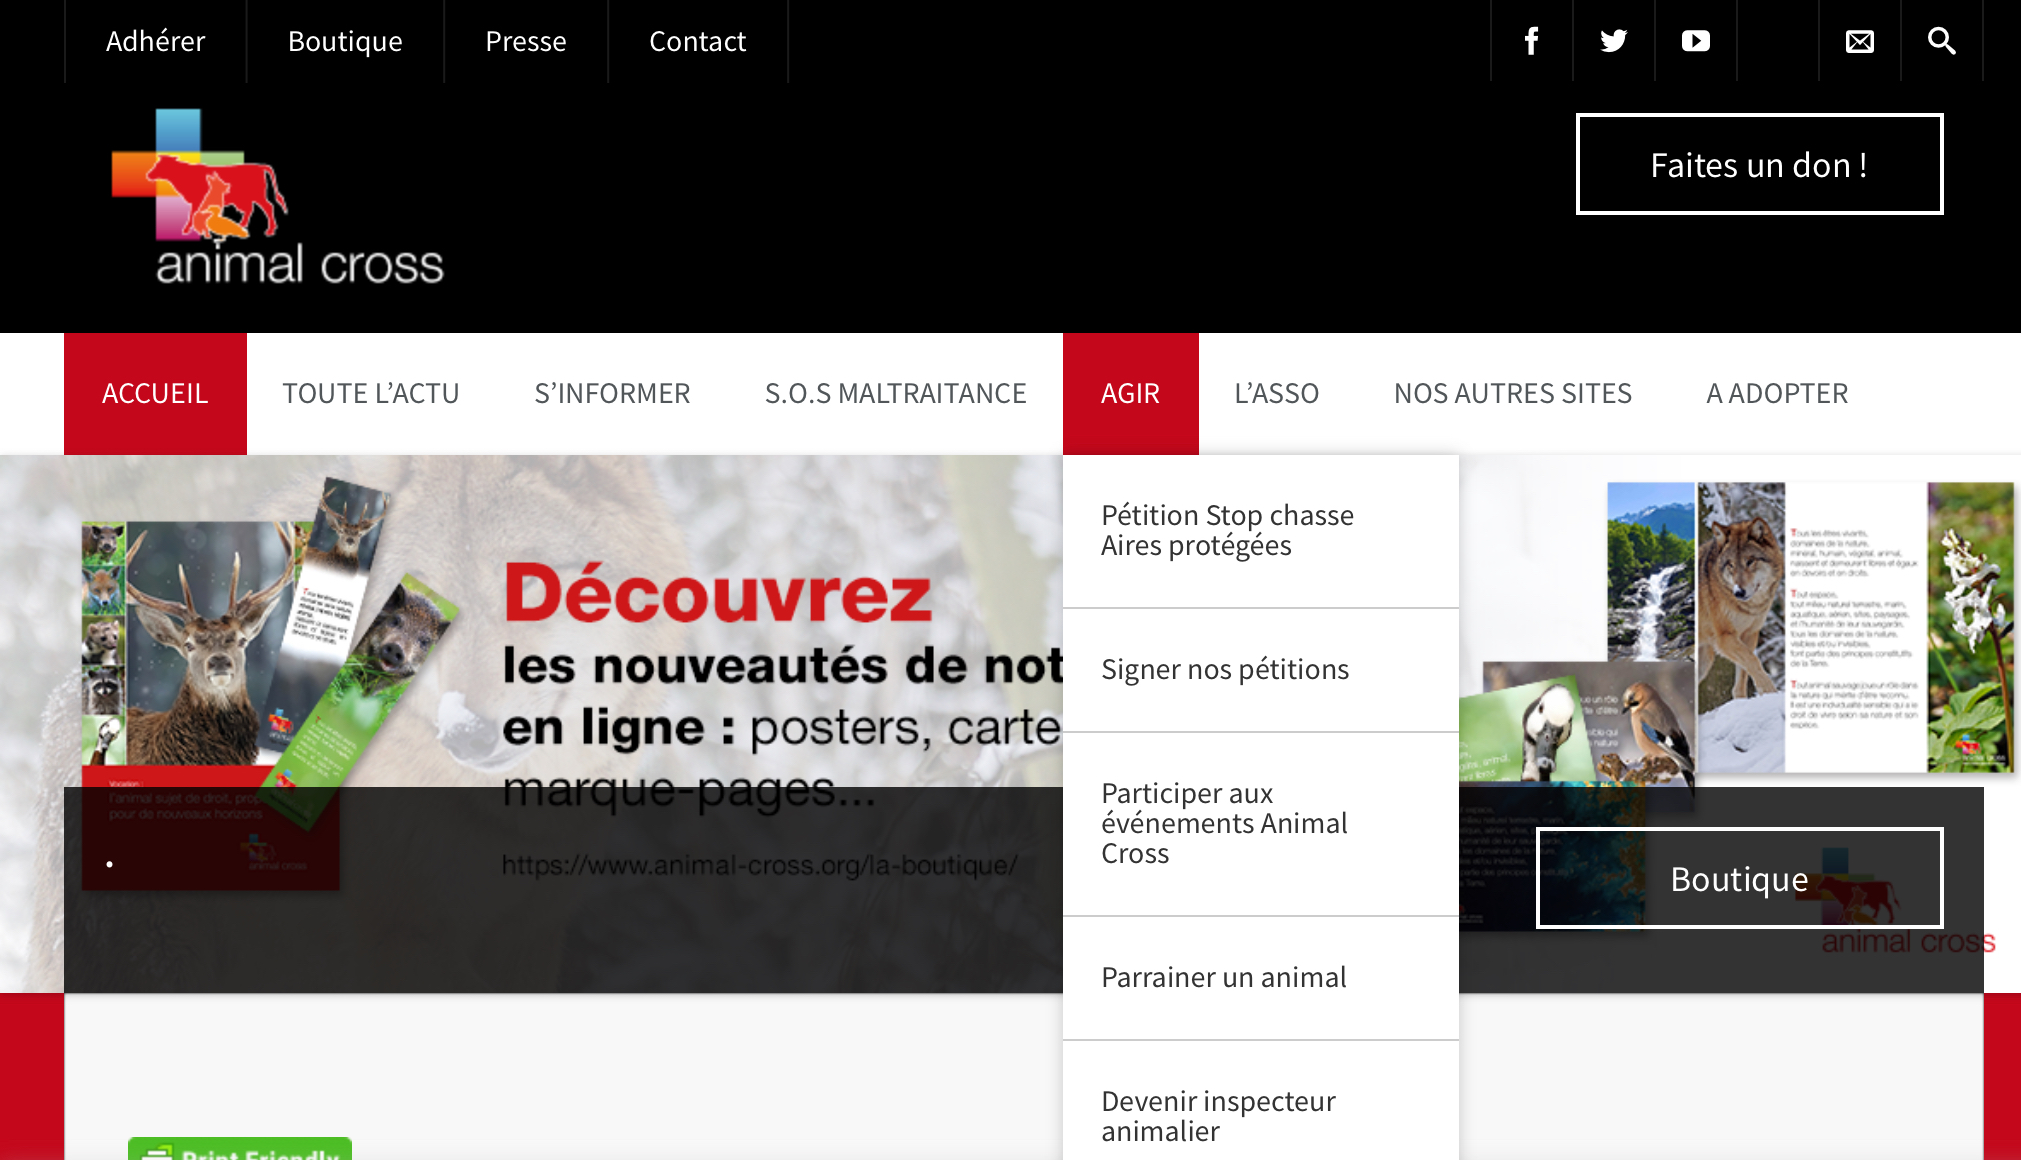Image resolution: width=2021 pixels, height=1160 pixels.
Task: Open the search magnifier icon
Action: click(x=1941, y=41)
